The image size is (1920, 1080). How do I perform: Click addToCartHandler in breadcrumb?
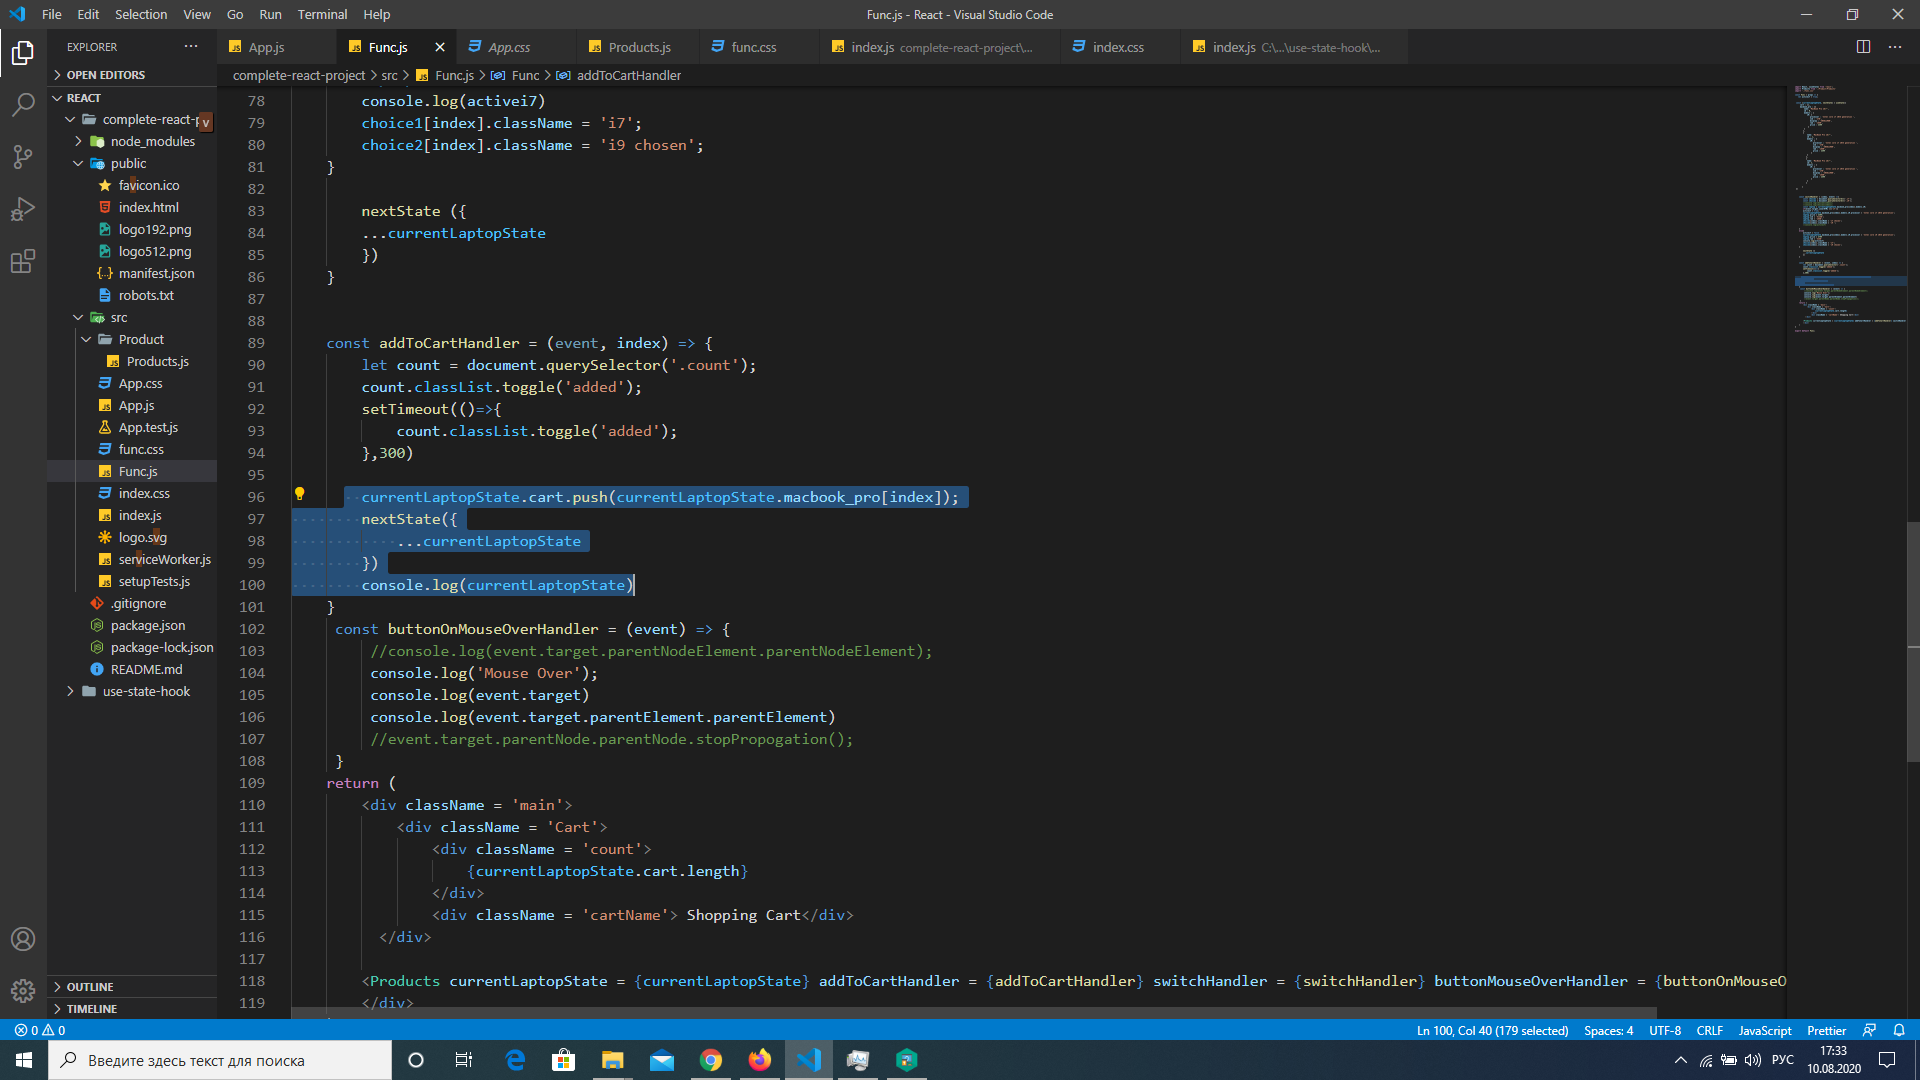click(628, 75)
